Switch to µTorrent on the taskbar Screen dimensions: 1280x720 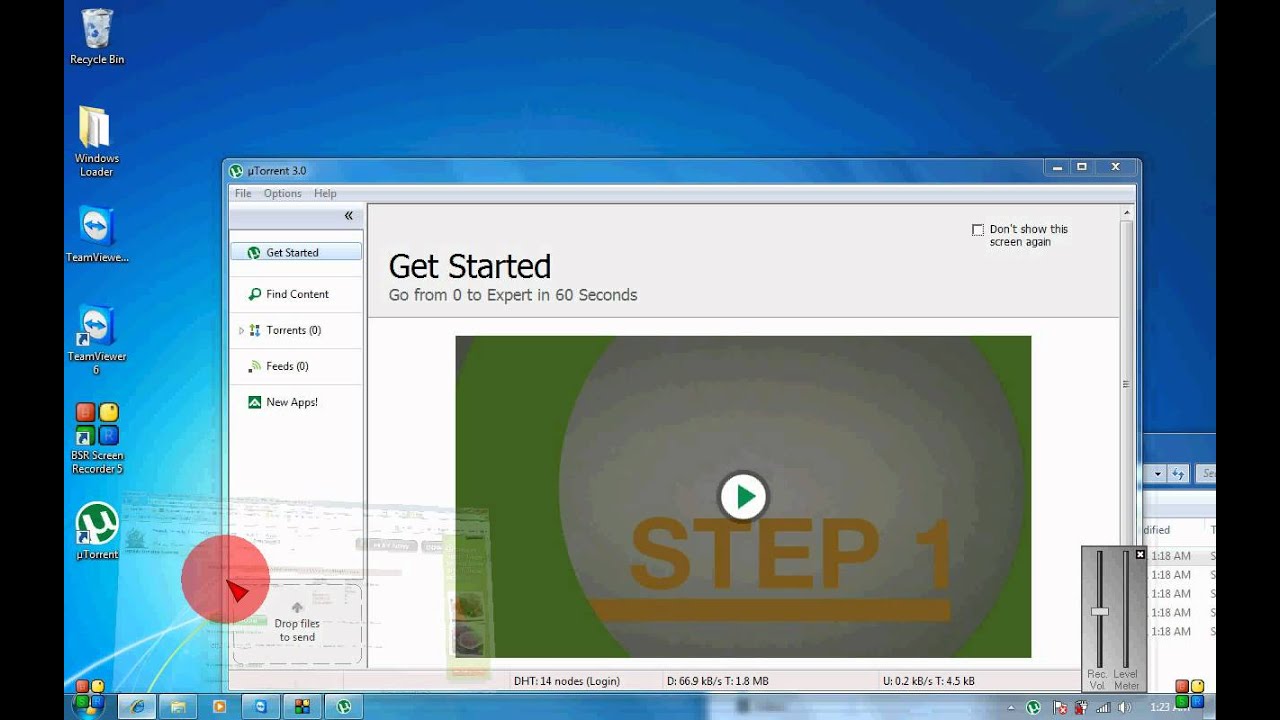point(343,706)
